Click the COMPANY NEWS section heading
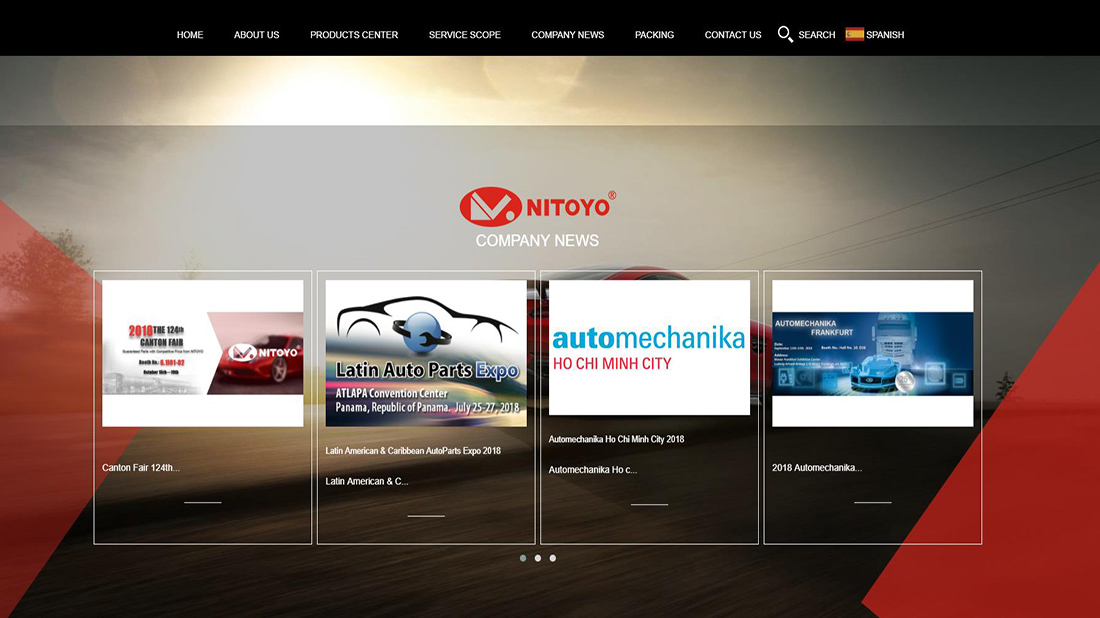Viewport: 1100px width, 618px height. (537, 241)
